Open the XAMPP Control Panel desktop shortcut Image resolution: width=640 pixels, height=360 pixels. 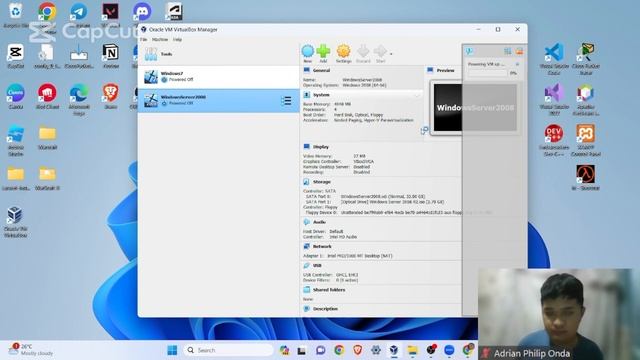coord(586,140)
